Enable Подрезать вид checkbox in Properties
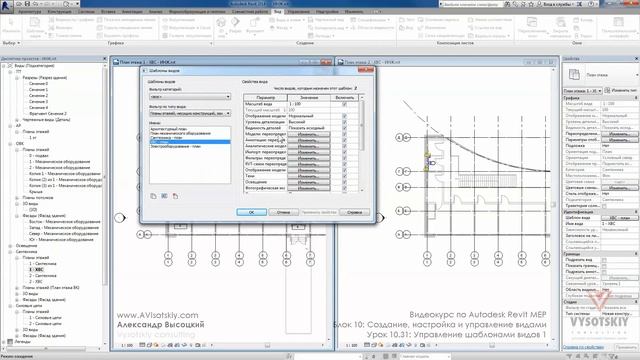Screen dimensions: 640x360 click(x=604, y=260)
